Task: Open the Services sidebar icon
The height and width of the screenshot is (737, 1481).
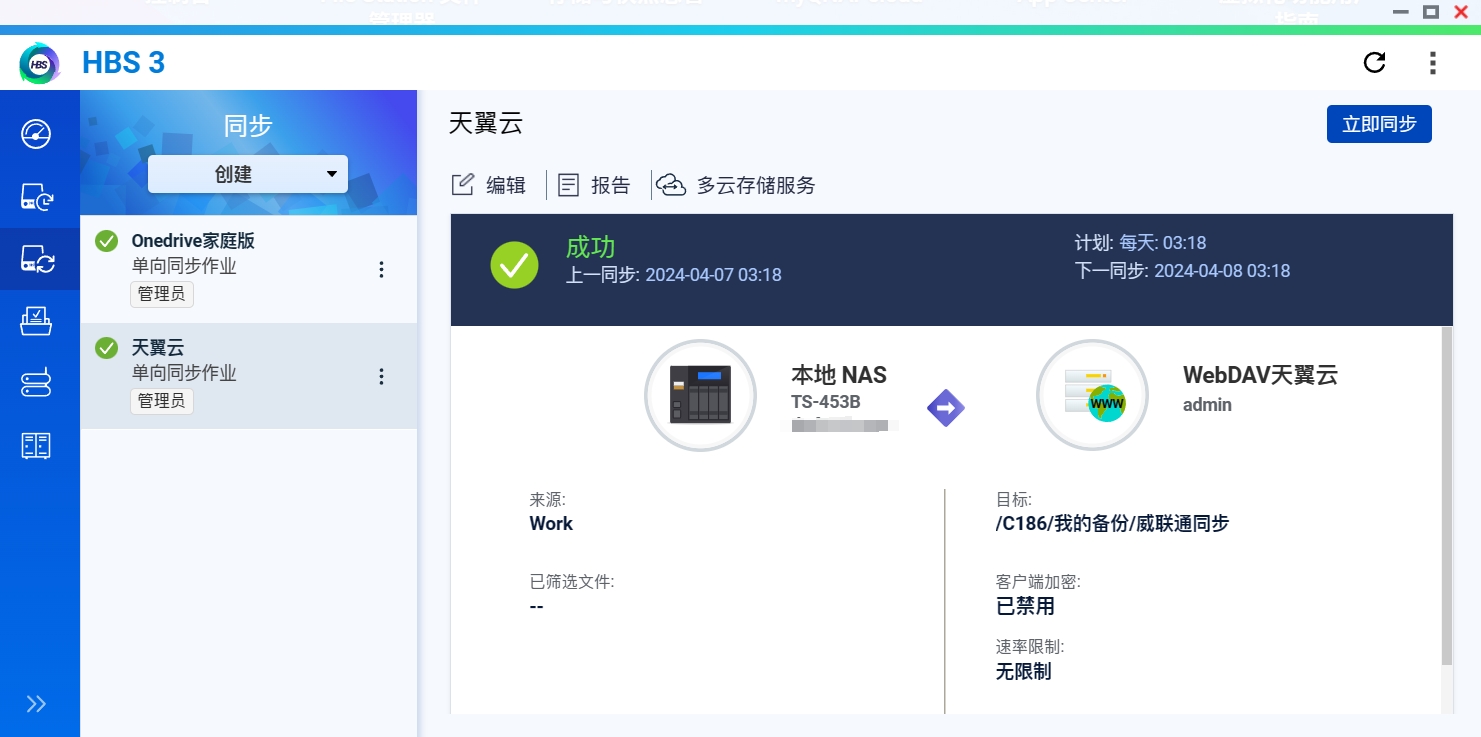Action: coord(37,445)
